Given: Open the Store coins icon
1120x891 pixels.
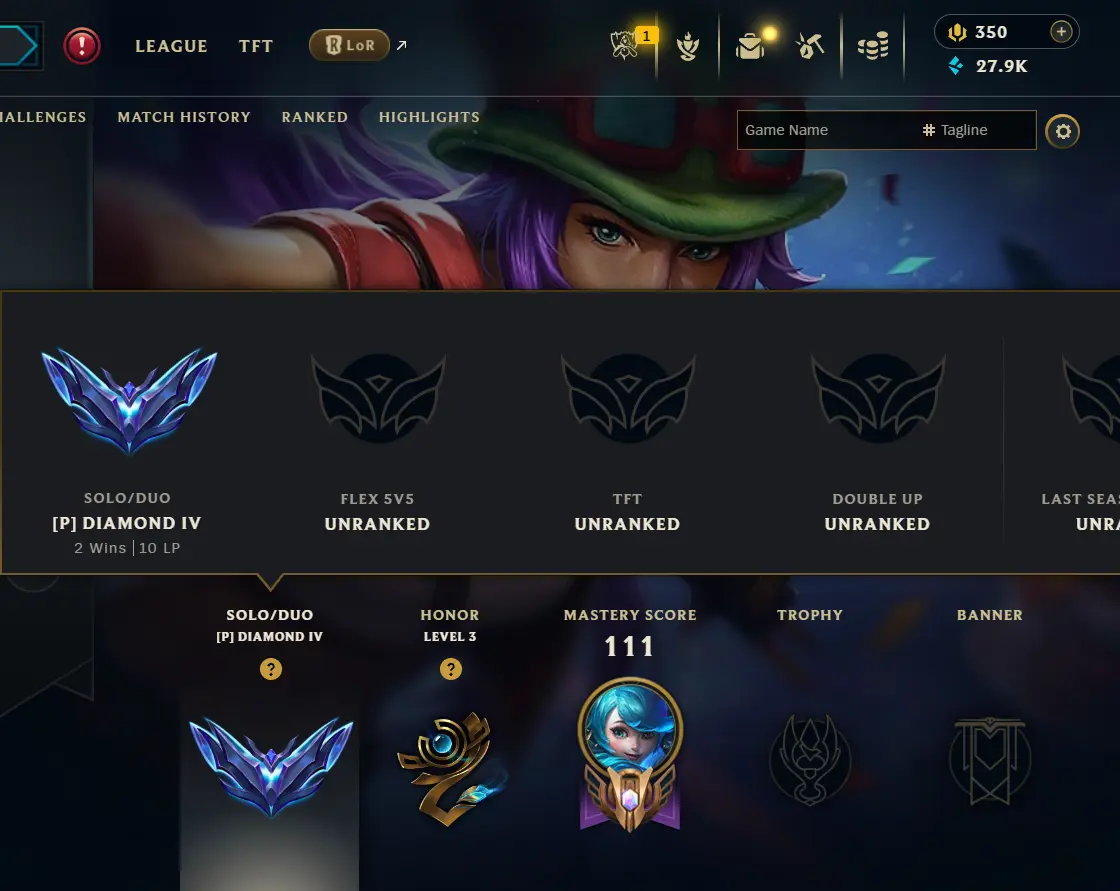Looking at the screenshot, I should 873,46.
